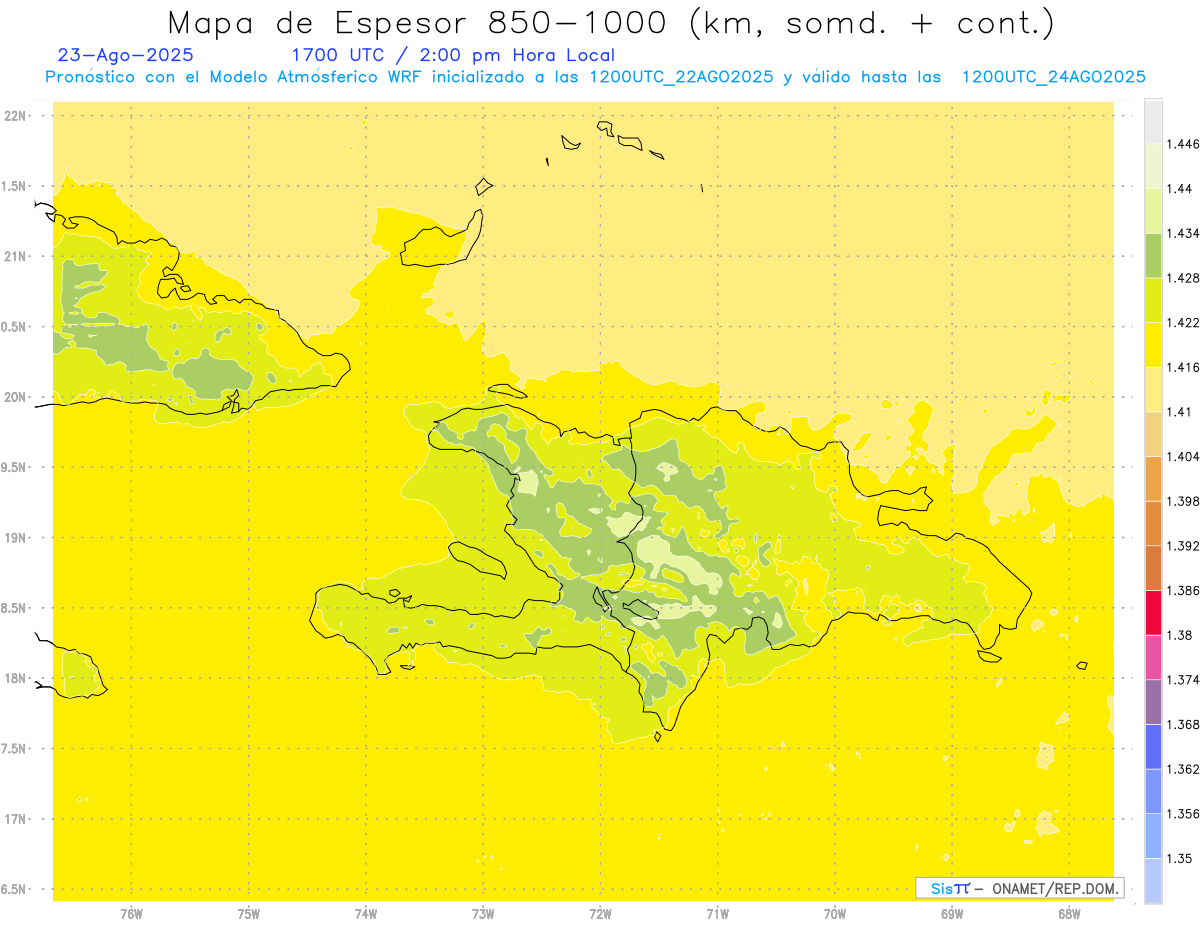1200x927 pixels.
Task: Click the 72W longitude label
Action: tap(600, 913)
